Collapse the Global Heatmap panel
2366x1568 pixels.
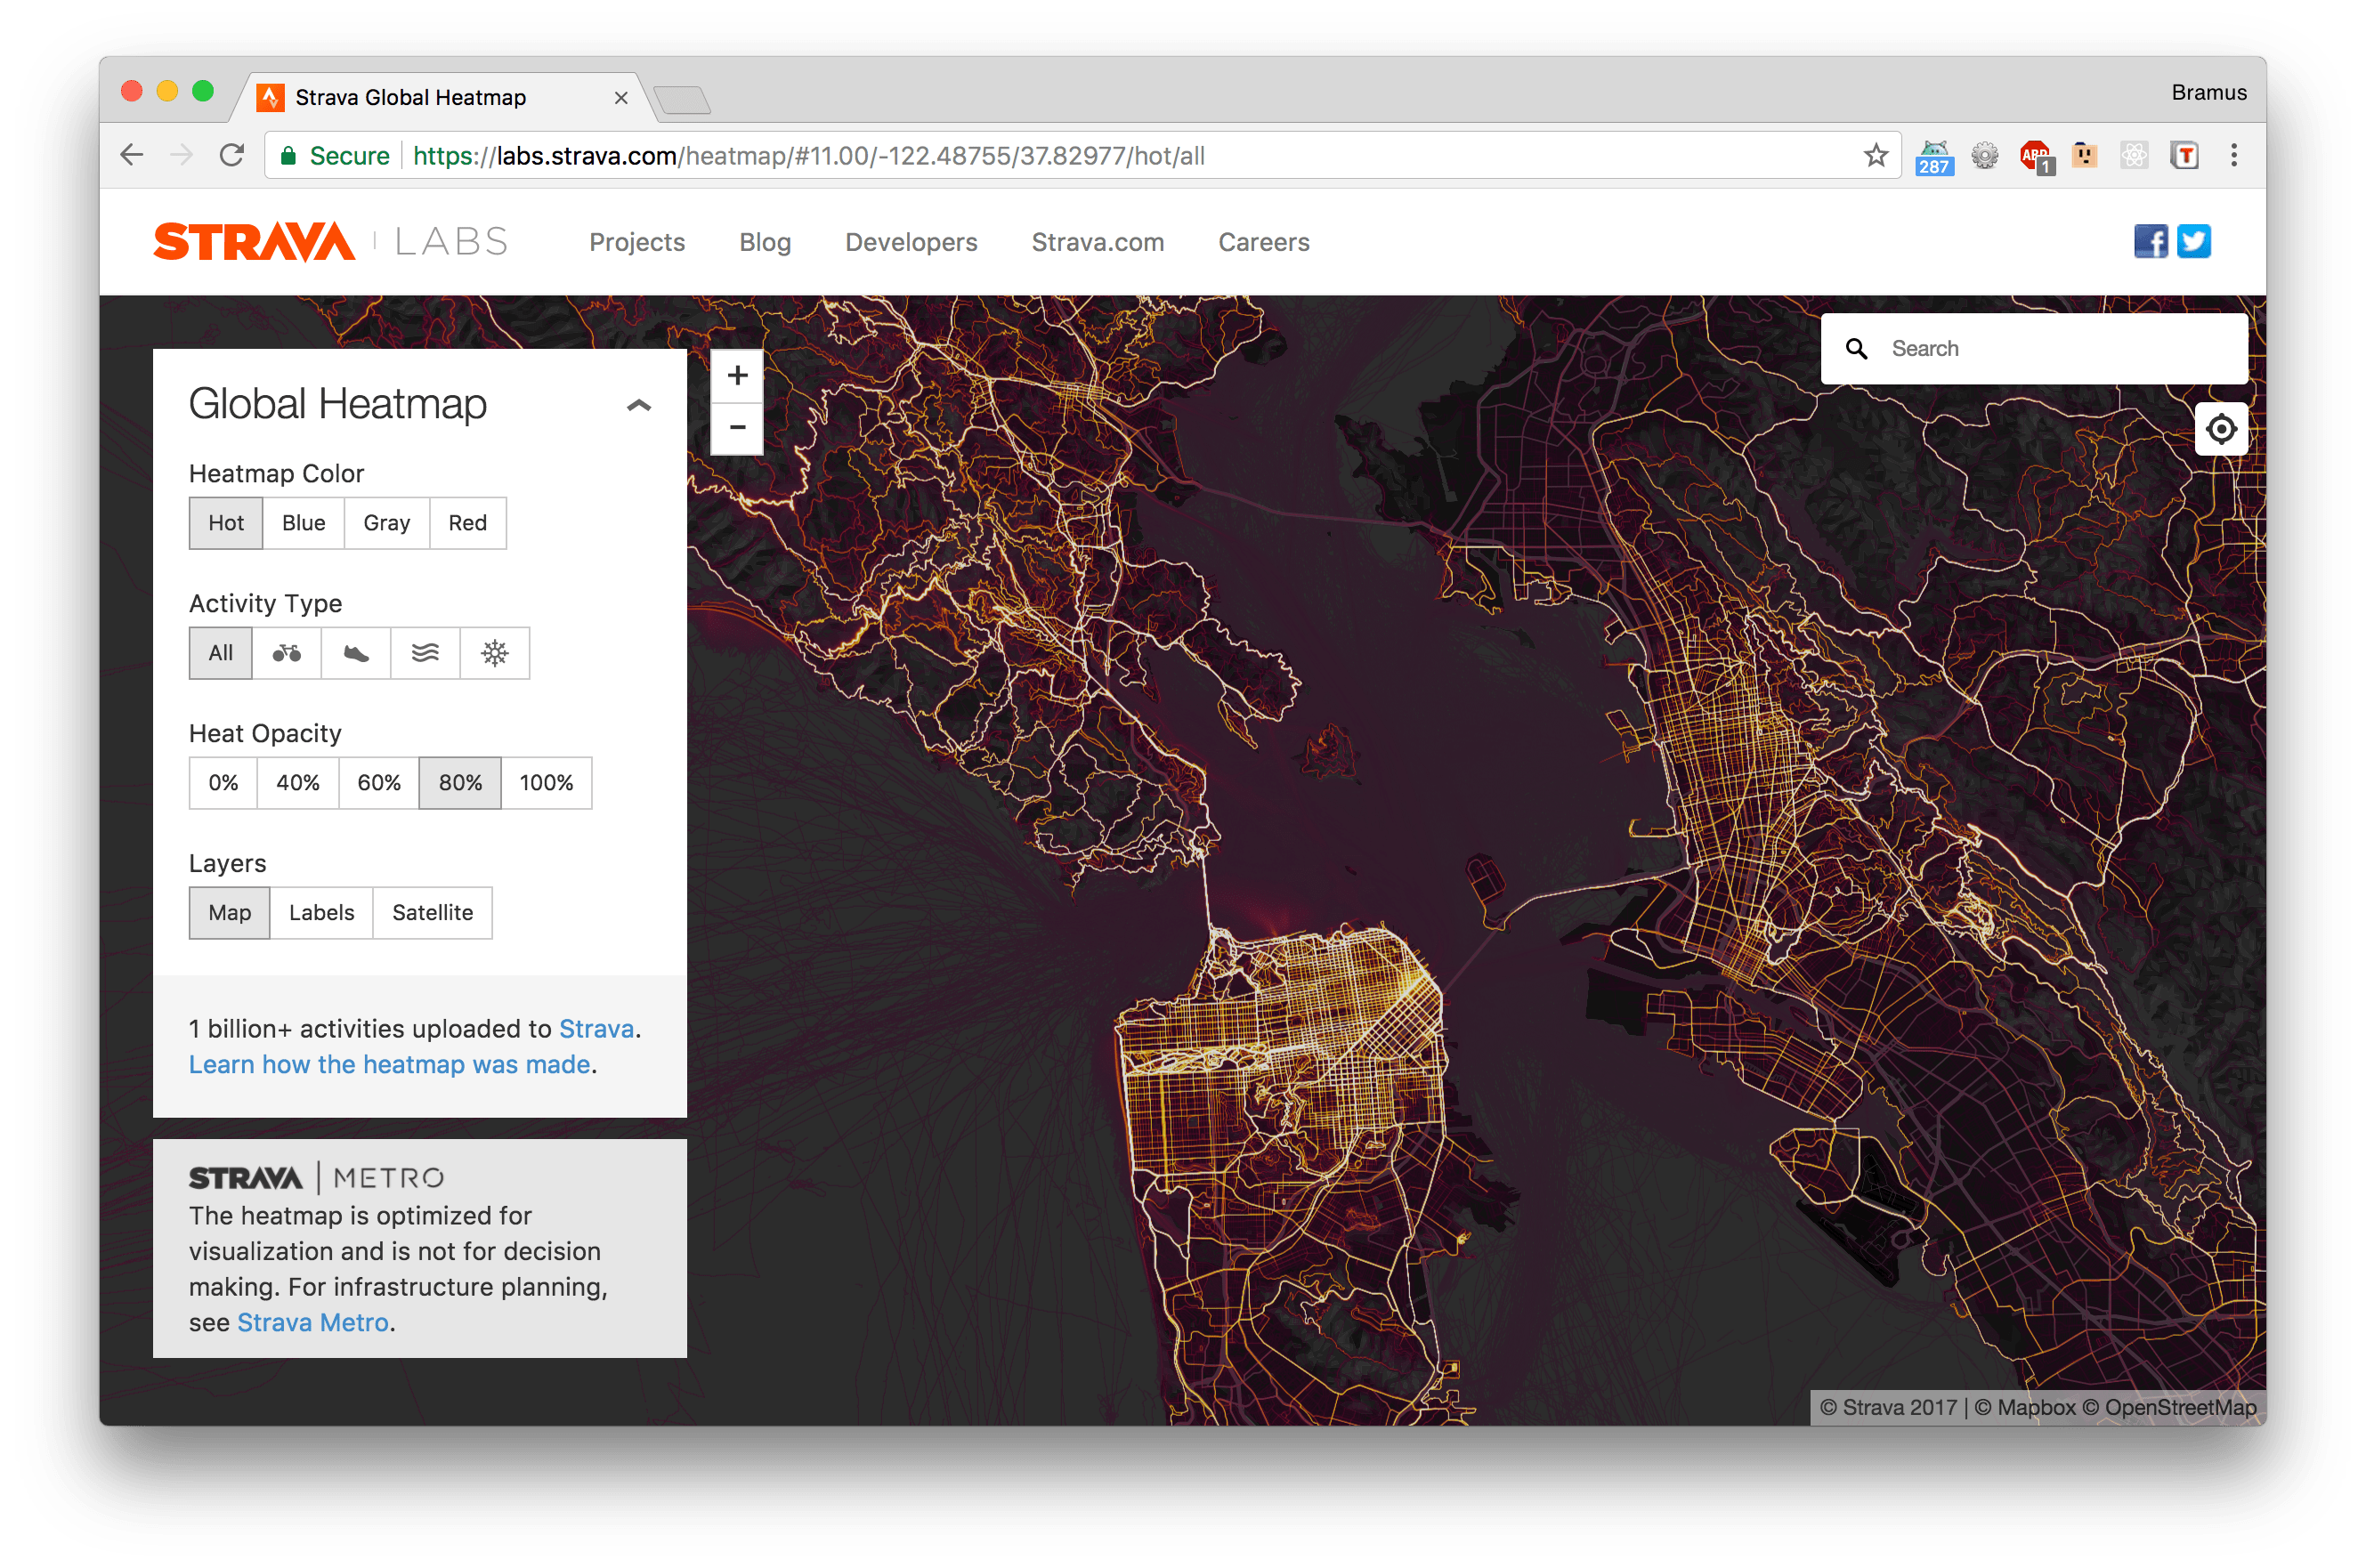(x=638, y=405)
